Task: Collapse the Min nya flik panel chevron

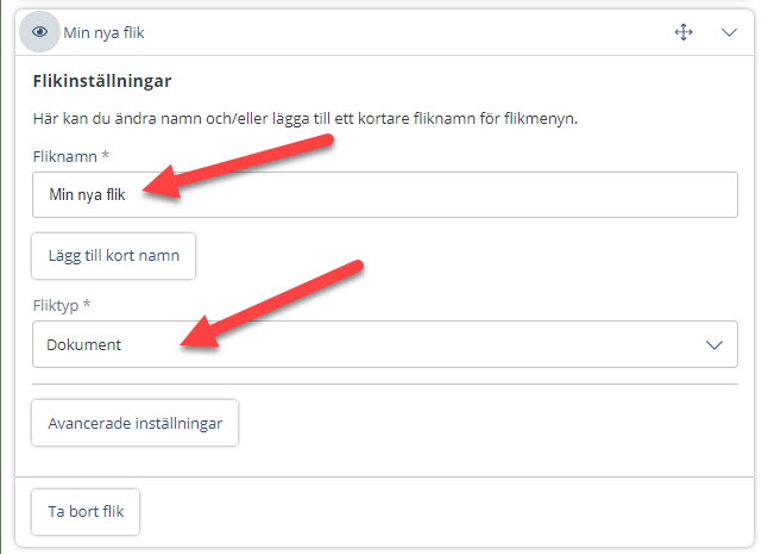Action: (729, 33)
